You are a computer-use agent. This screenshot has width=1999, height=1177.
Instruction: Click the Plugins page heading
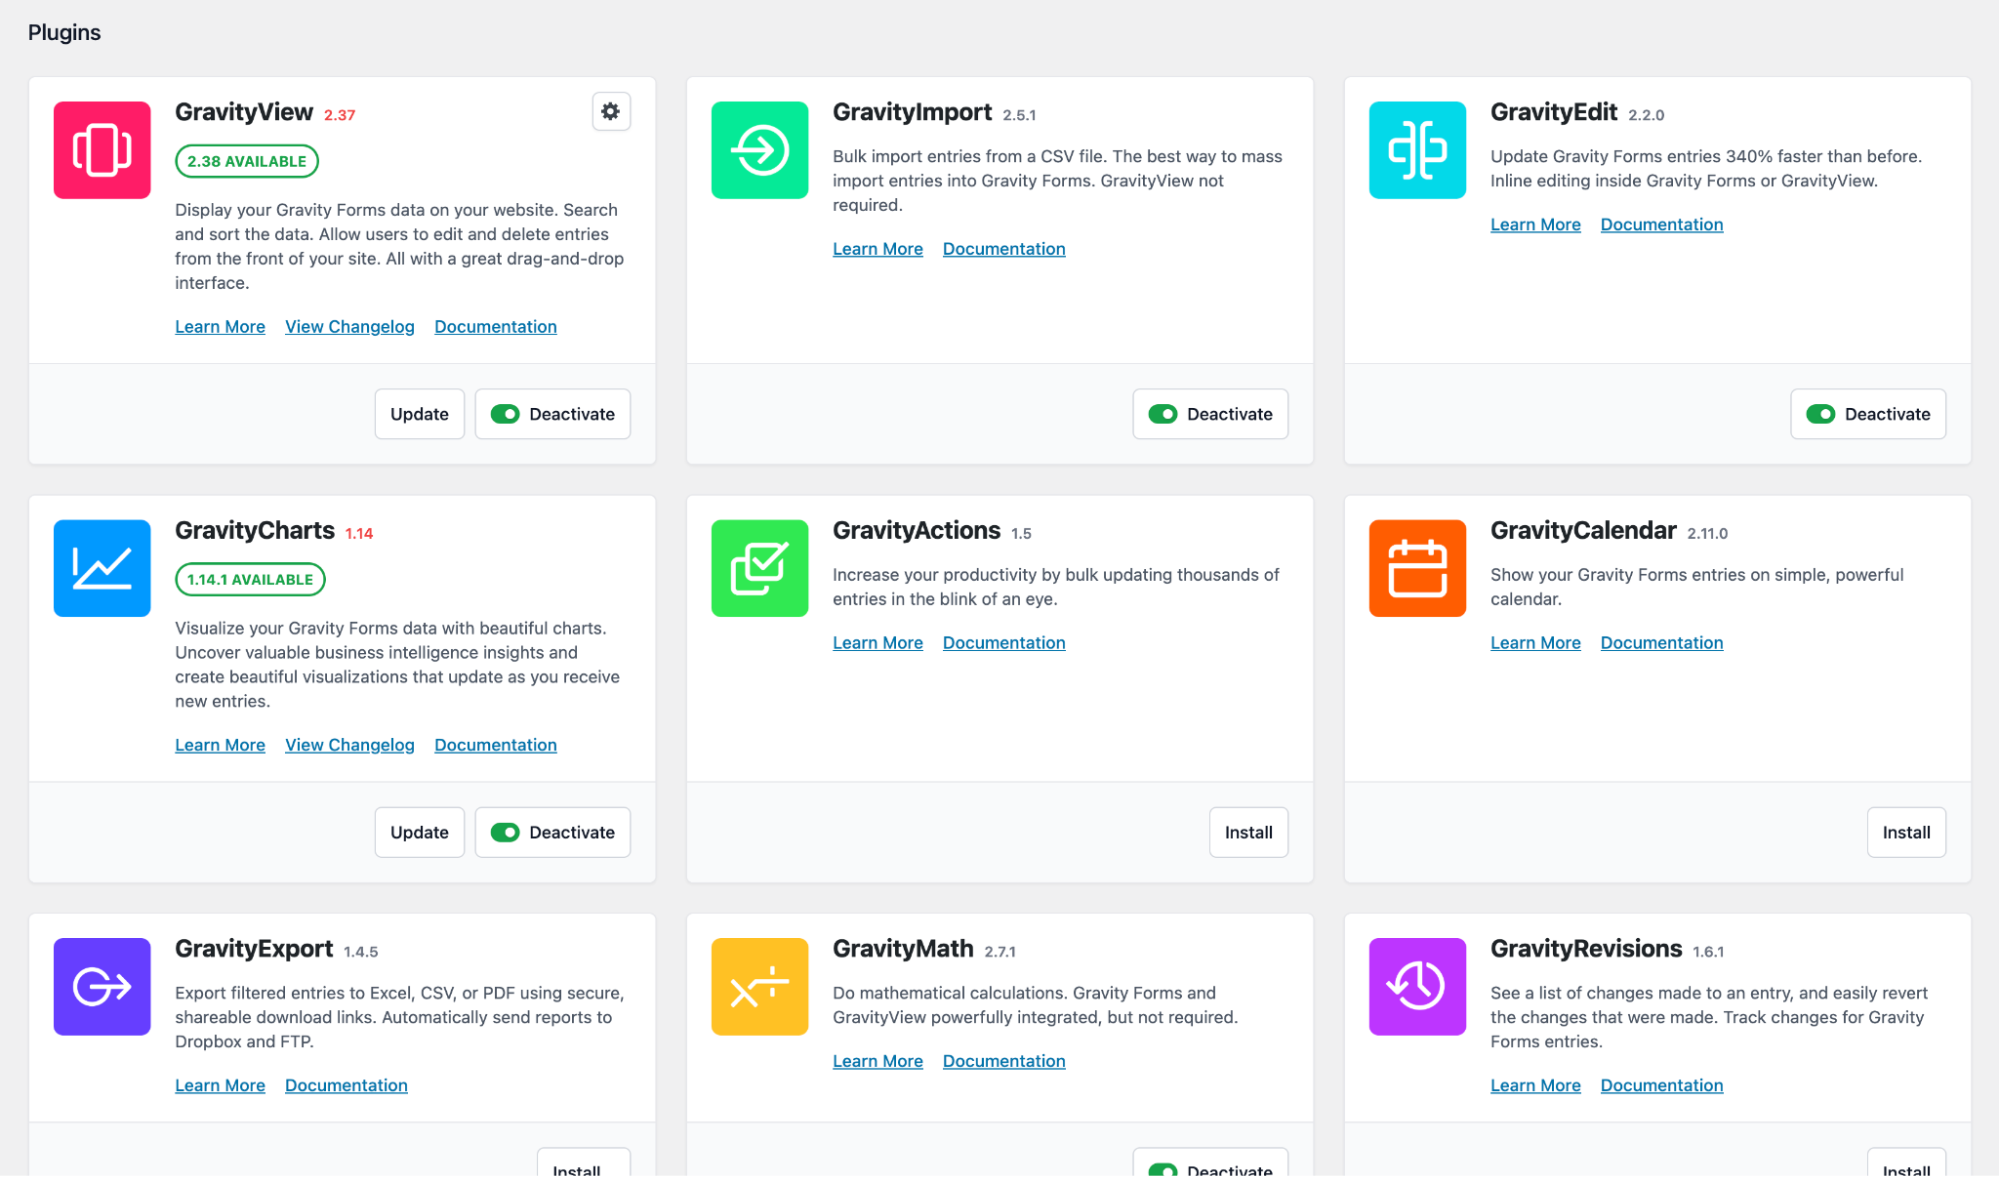64,32
